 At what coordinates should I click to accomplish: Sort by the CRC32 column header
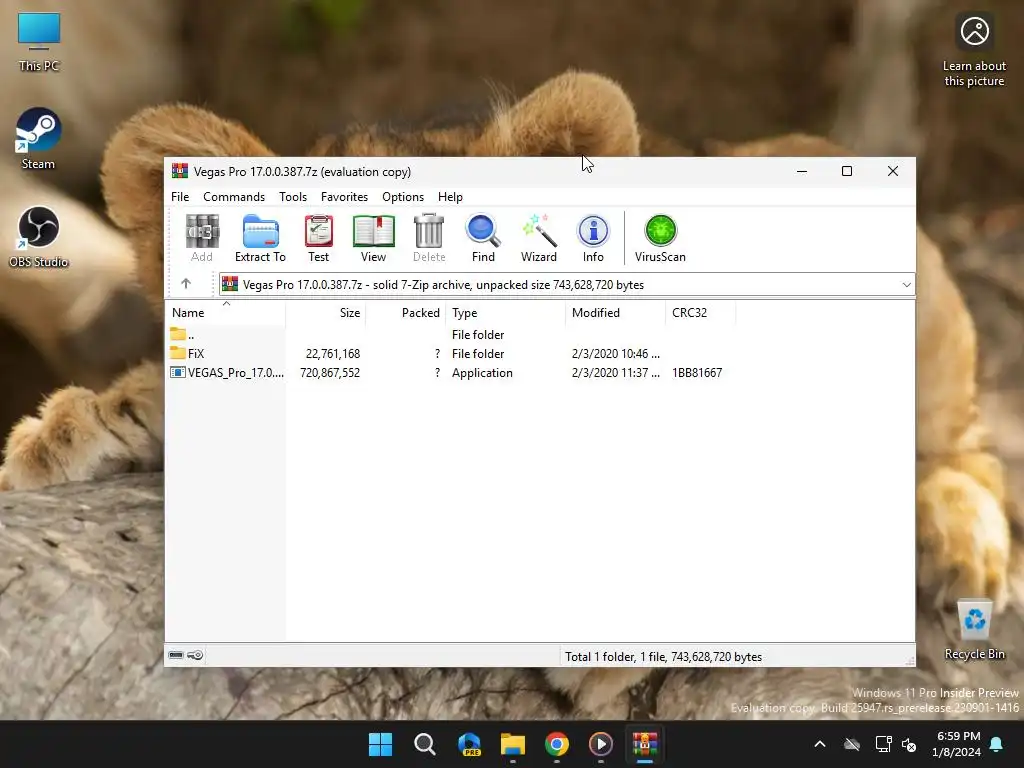(x=701, y=313)
